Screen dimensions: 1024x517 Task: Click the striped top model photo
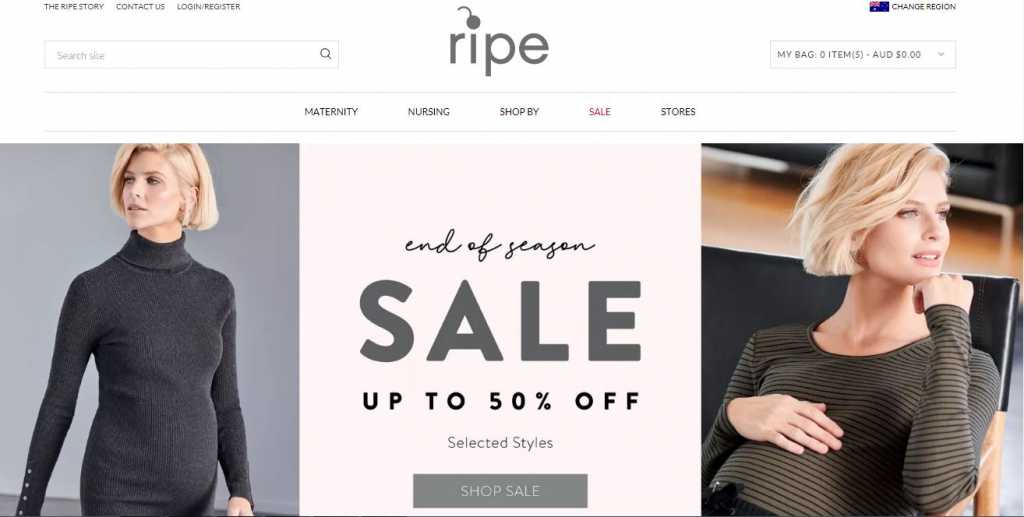(862, 330)
